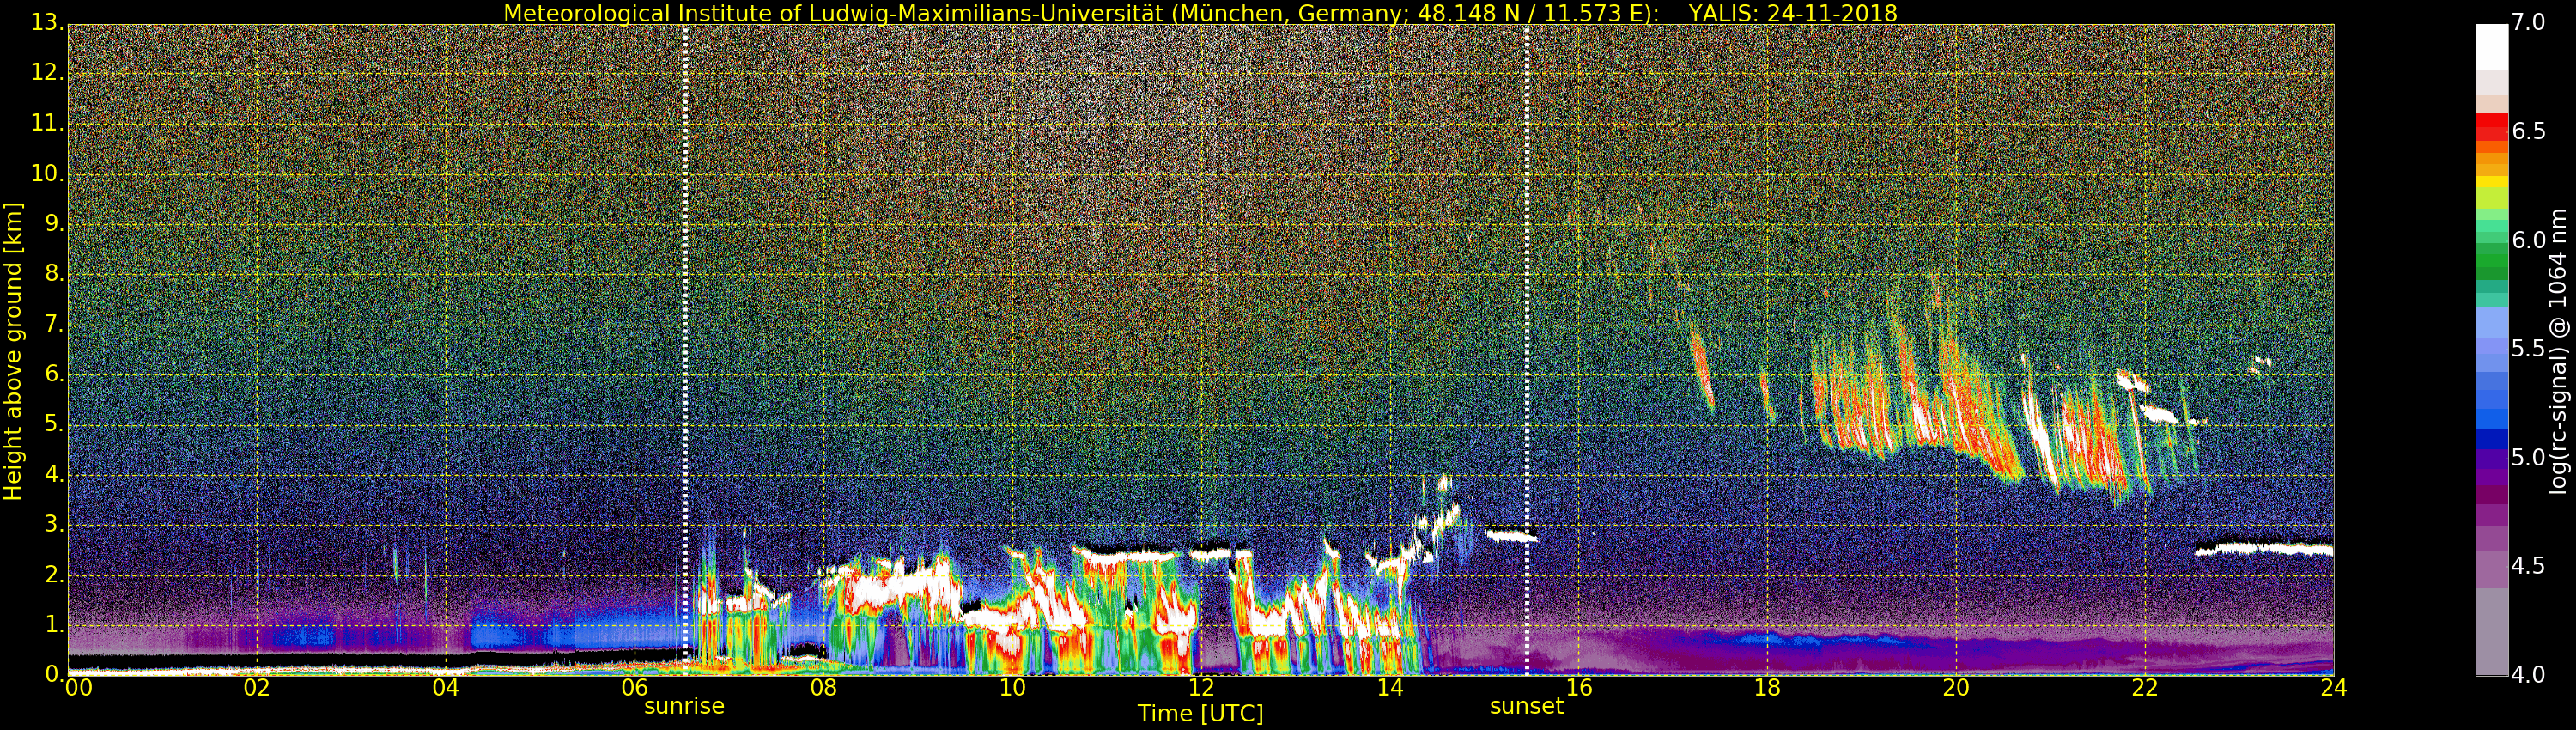This screenshot has width=2576, height=730.
Task: Click the sunrise label below the time axis
Action: [x=684, y=706]
